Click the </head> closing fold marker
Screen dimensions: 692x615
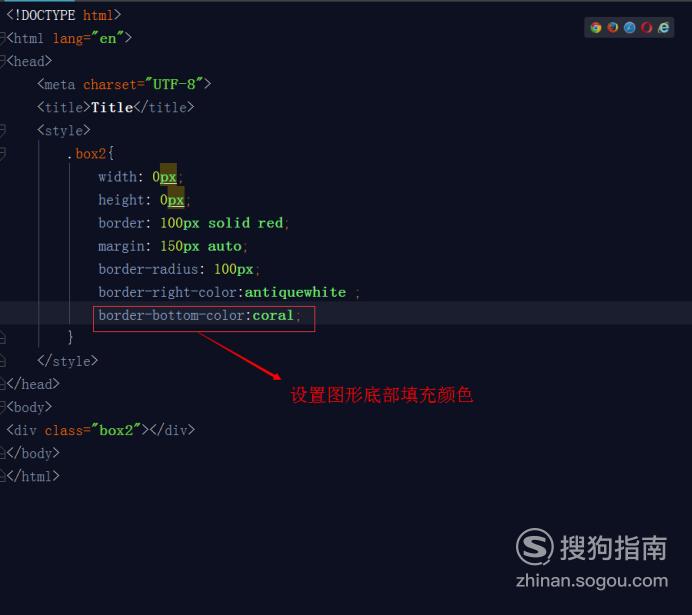coord(3,384)
